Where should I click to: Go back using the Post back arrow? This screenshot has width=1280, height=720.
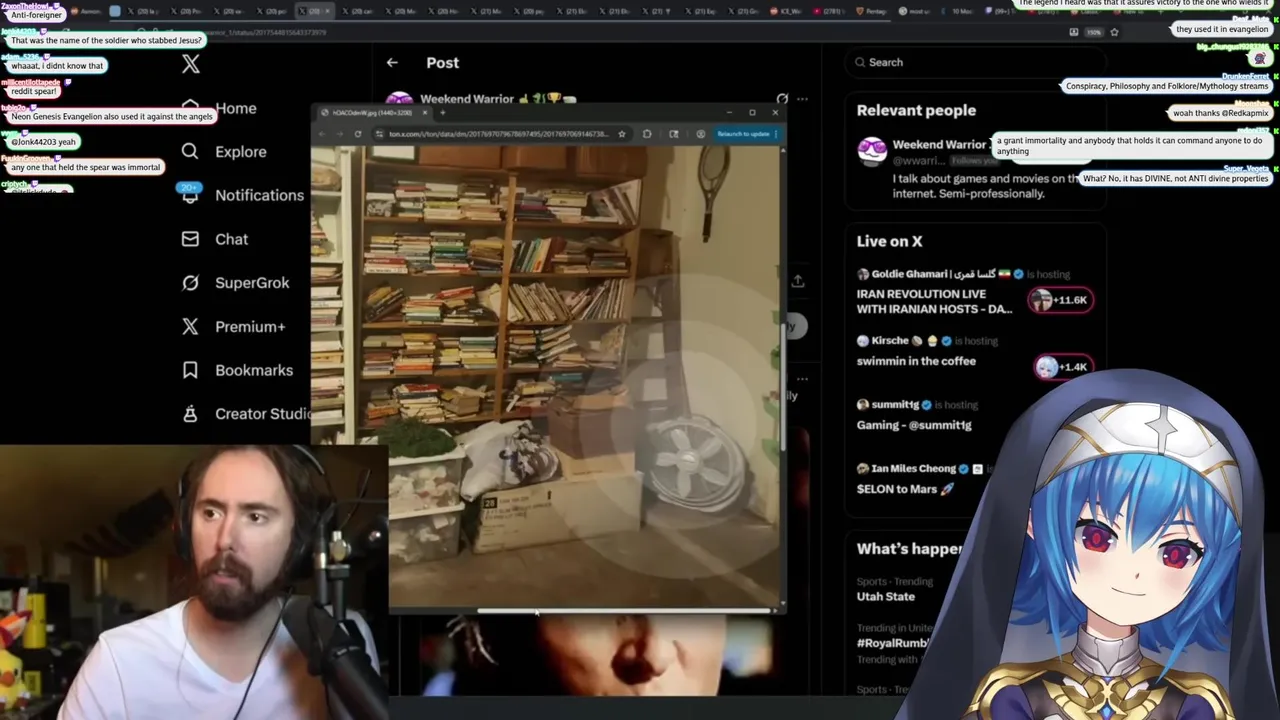(392, 62)
